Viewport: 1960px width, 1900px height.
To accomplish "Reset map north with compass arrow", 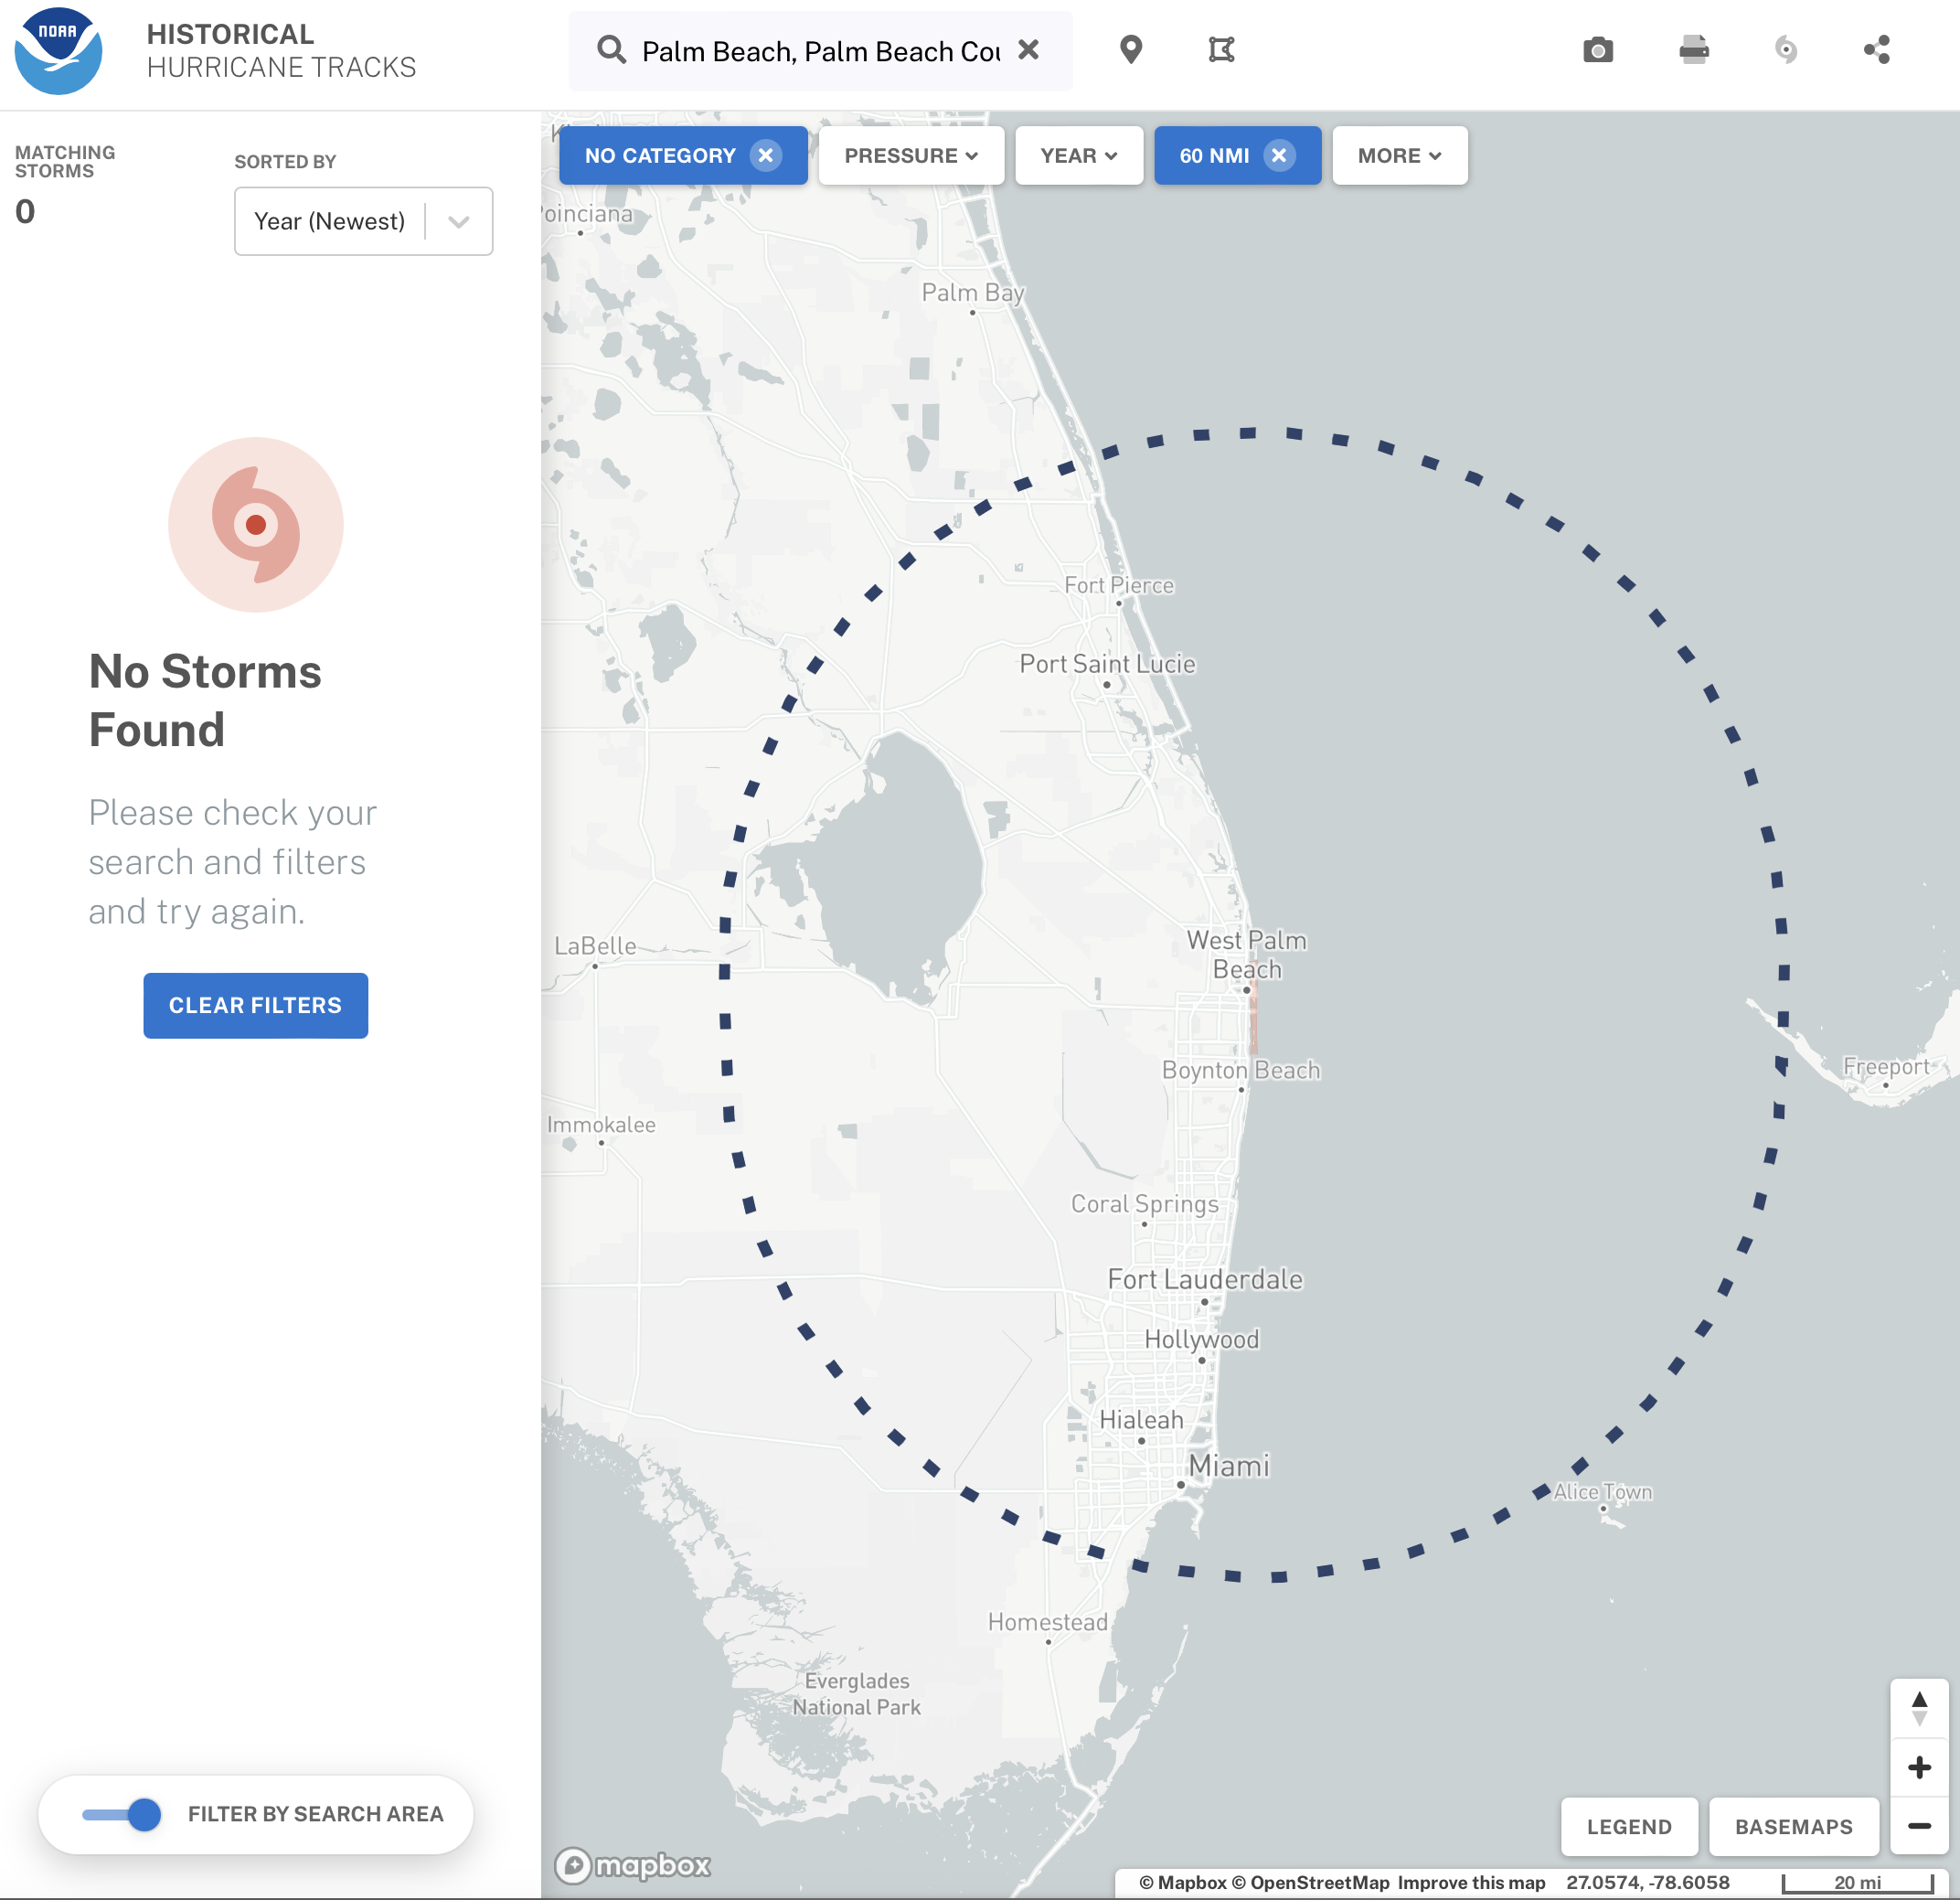I will click(1918, 1708).
